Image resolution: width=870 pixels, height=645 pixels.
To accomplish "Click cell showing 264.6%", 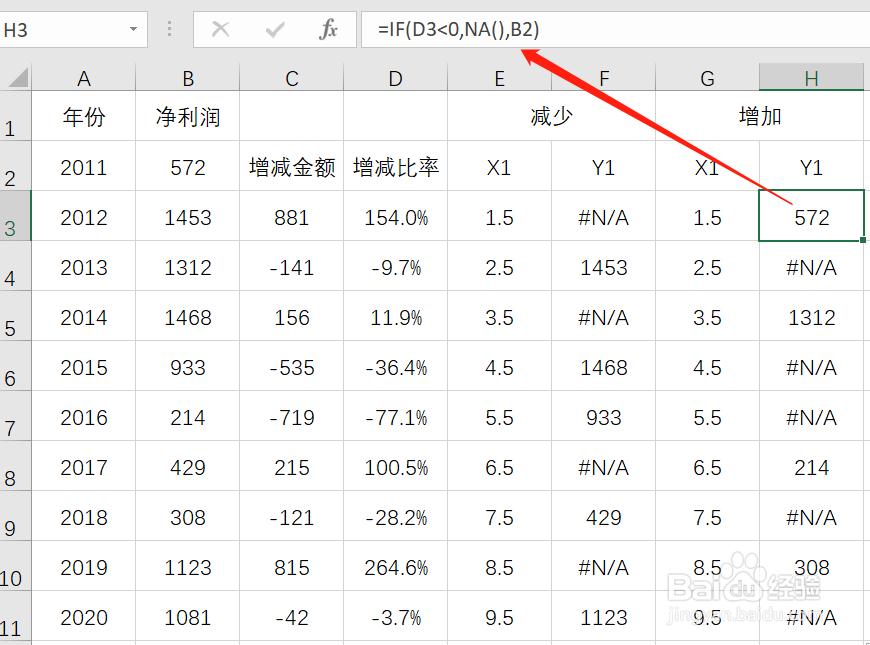I will 396,567.
